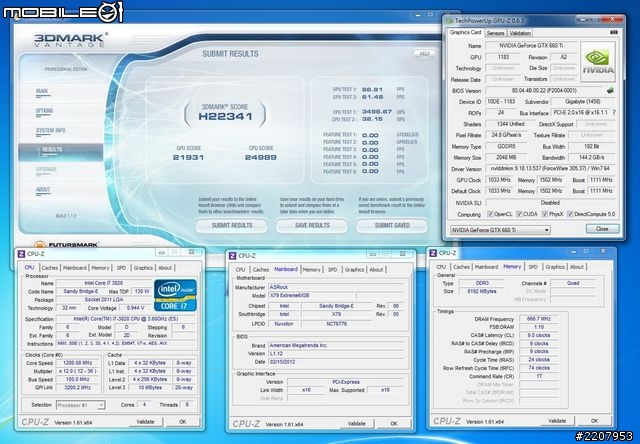
Task: Click the Bus Interface question mark in GPU-Z
Action: 613,112
